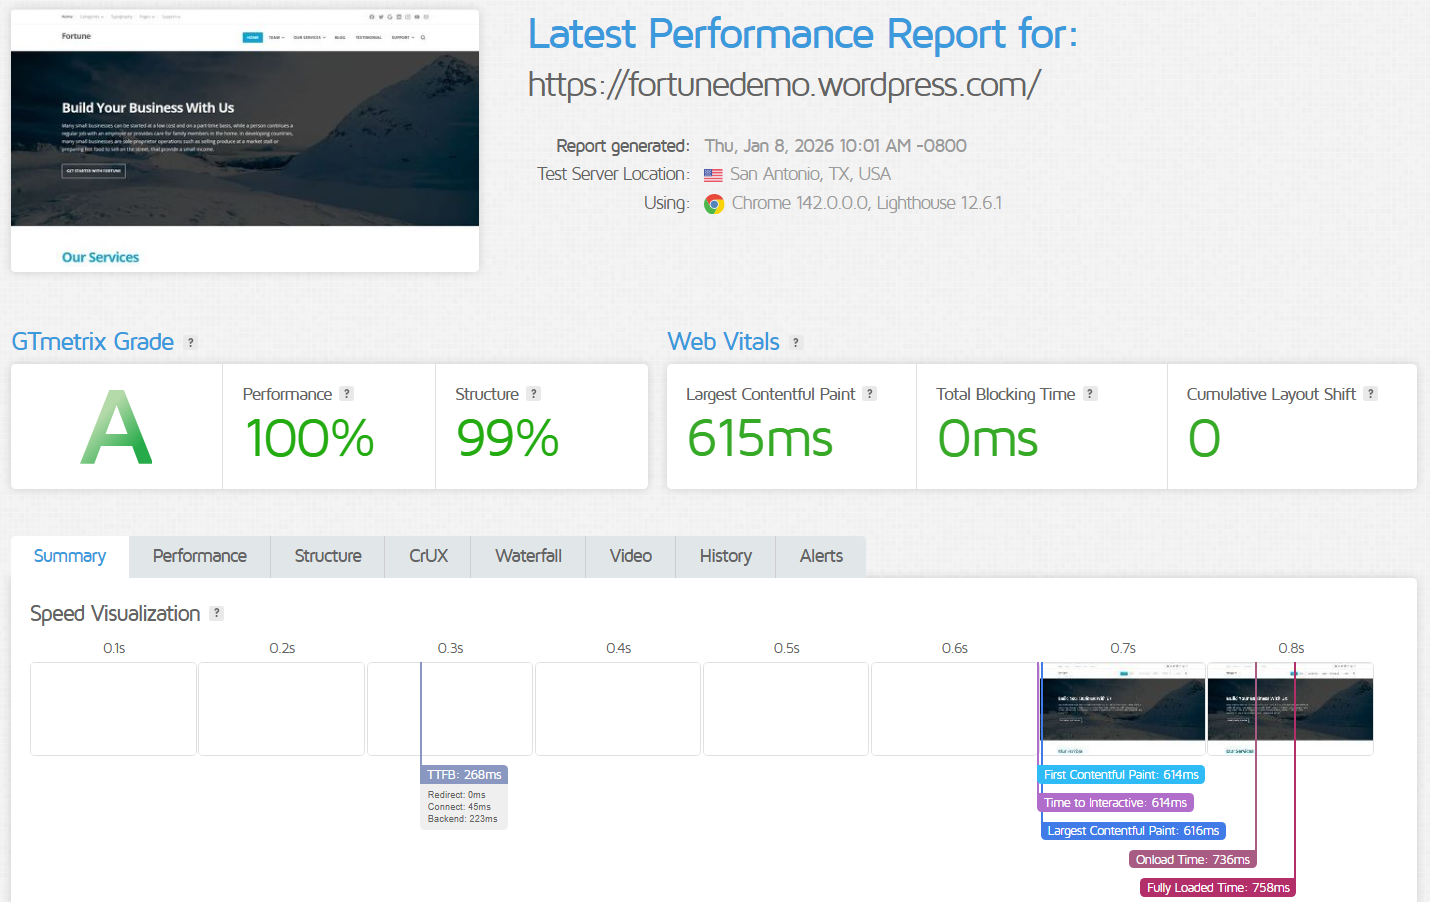Click the TTFB: 268ms marker

point(464,775)
